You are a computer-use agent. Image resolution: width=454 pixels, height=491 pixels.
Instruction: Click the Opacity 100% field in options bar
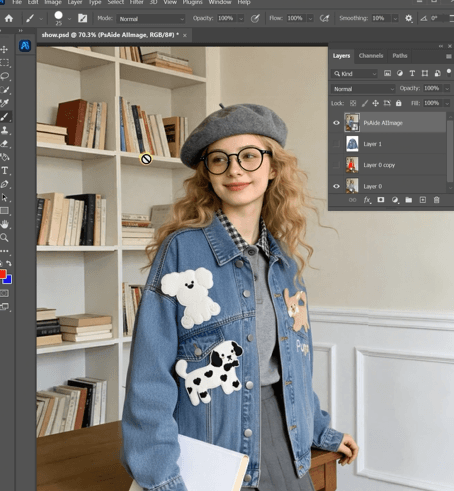pos(226,18)
